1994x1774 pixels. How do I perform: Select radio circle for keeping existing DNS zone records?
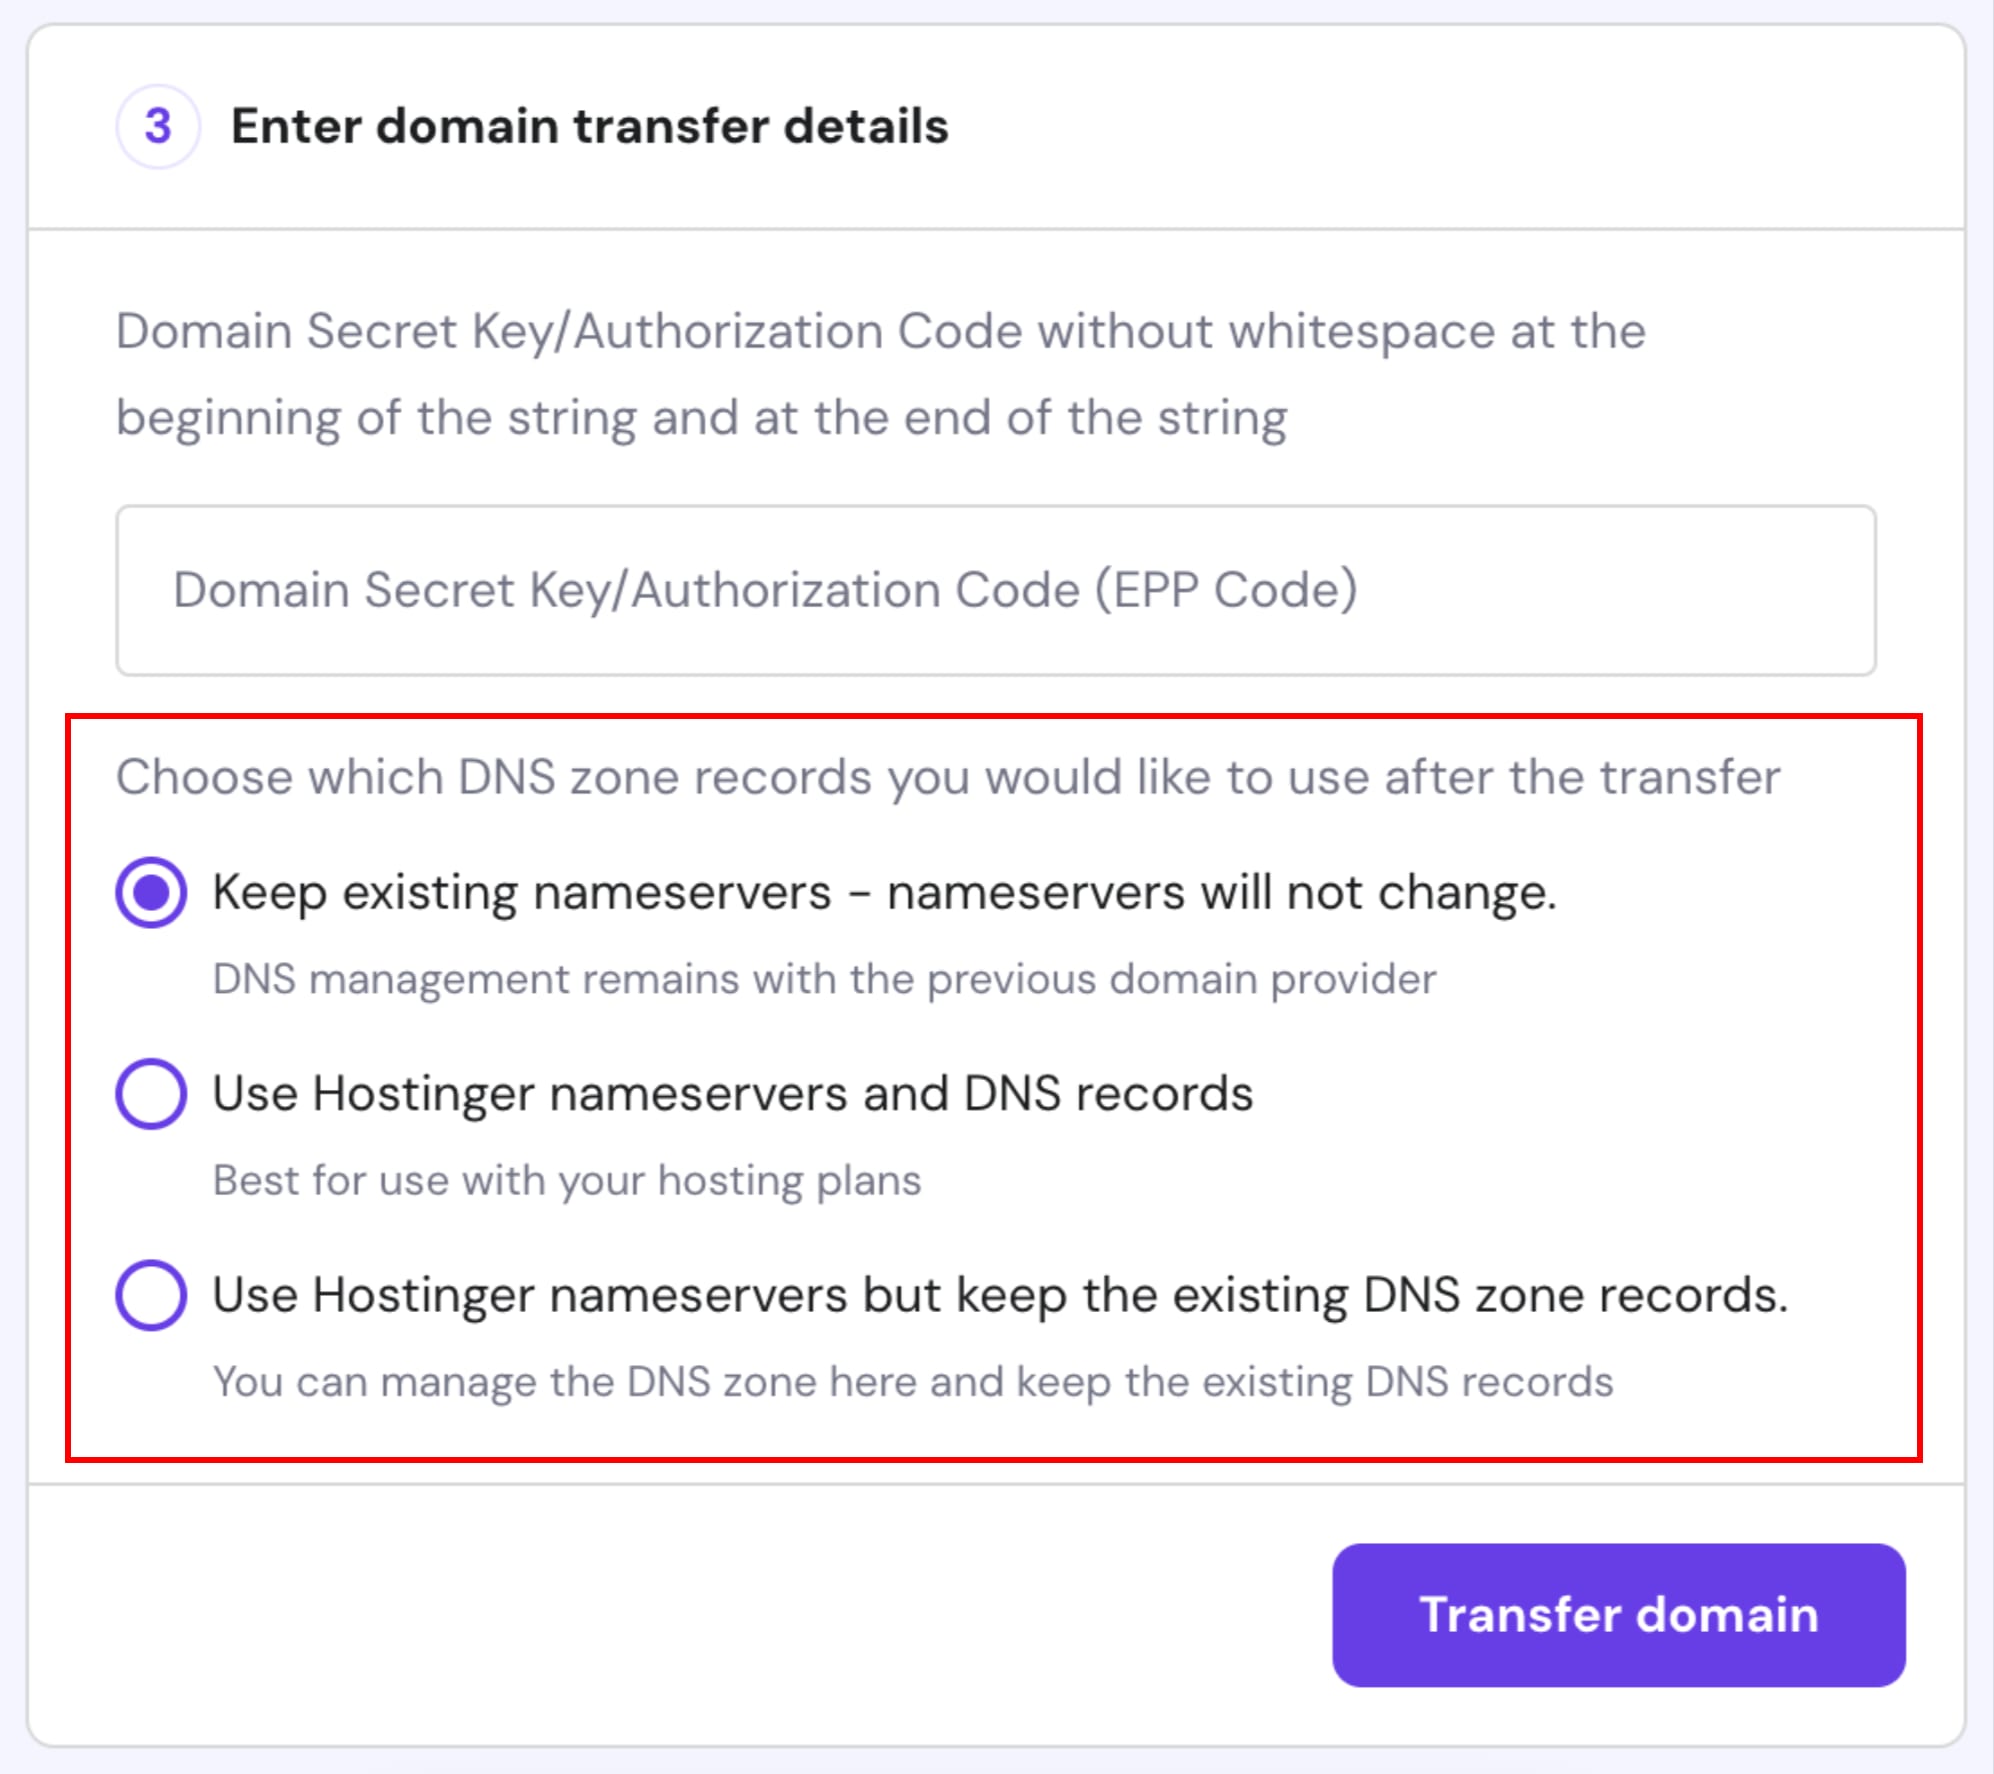point(151,1294)
